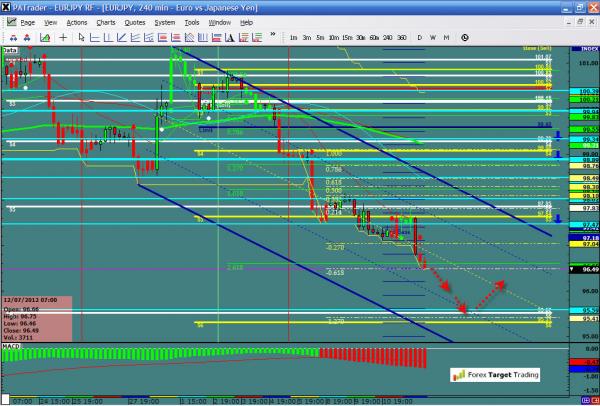Click the 96.49 current price marker

pos(577,270)
